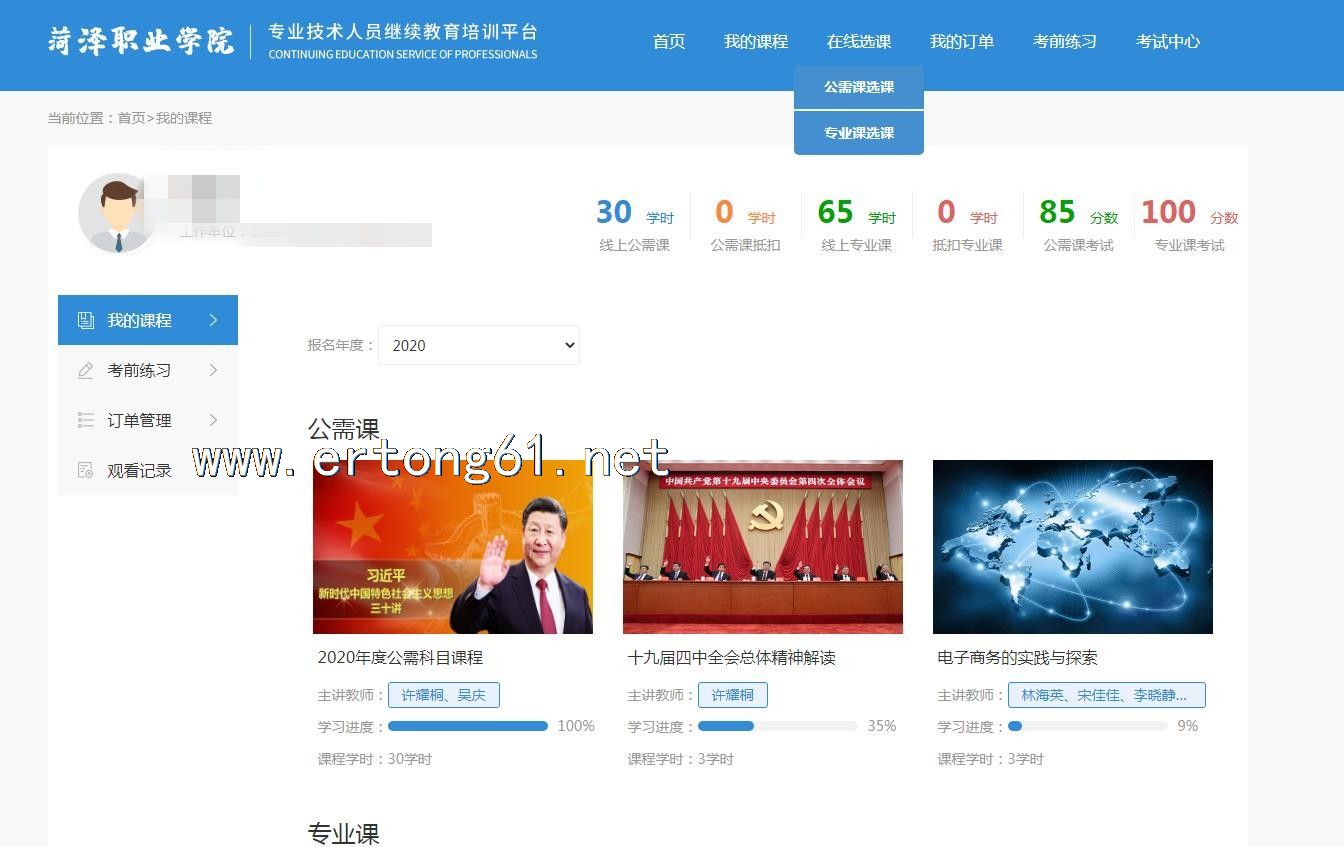Screen dimensions: 1344x847
Task: Click the user profile avatar image
Action: [117, 213]
